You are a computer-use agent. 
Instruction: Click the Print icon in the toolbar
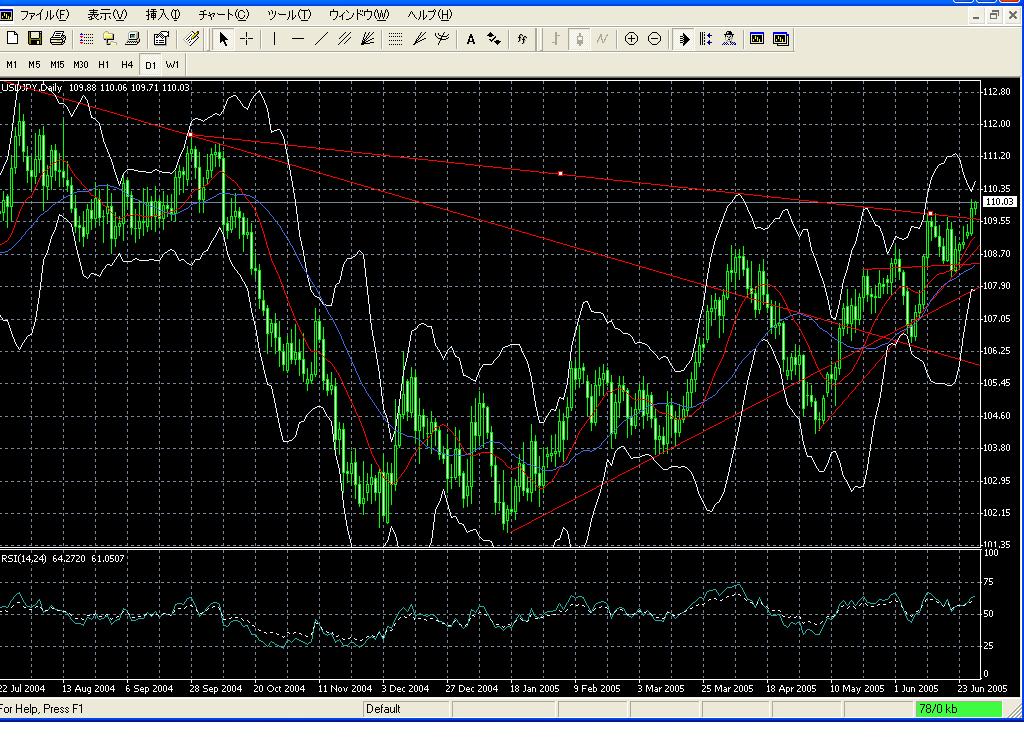(x=57, y=39)
